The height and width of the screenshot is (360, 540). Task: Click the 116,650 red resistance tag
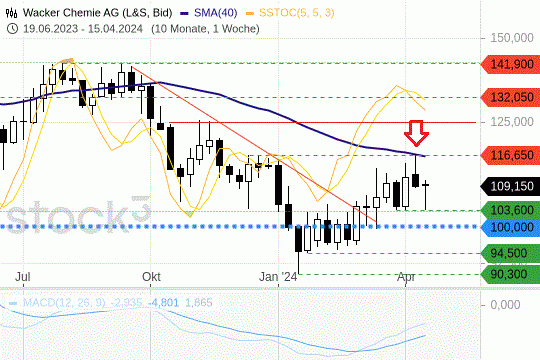pos(510,155)
